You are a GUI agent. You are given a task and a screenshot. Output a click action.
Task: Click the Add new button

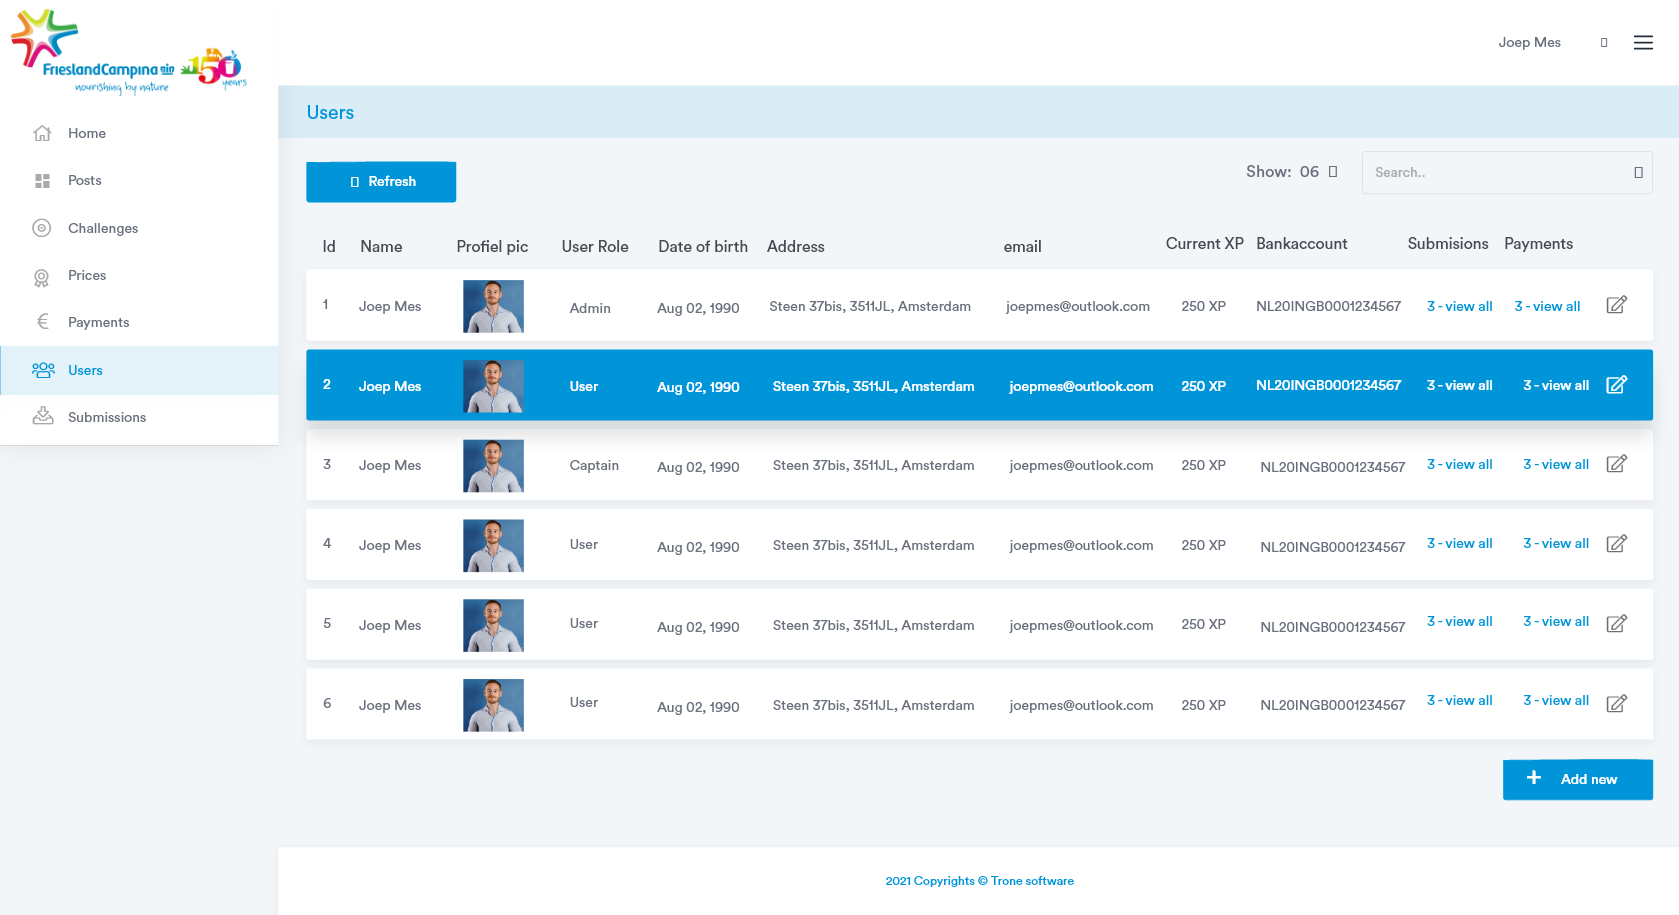(x=1577, y=779)
